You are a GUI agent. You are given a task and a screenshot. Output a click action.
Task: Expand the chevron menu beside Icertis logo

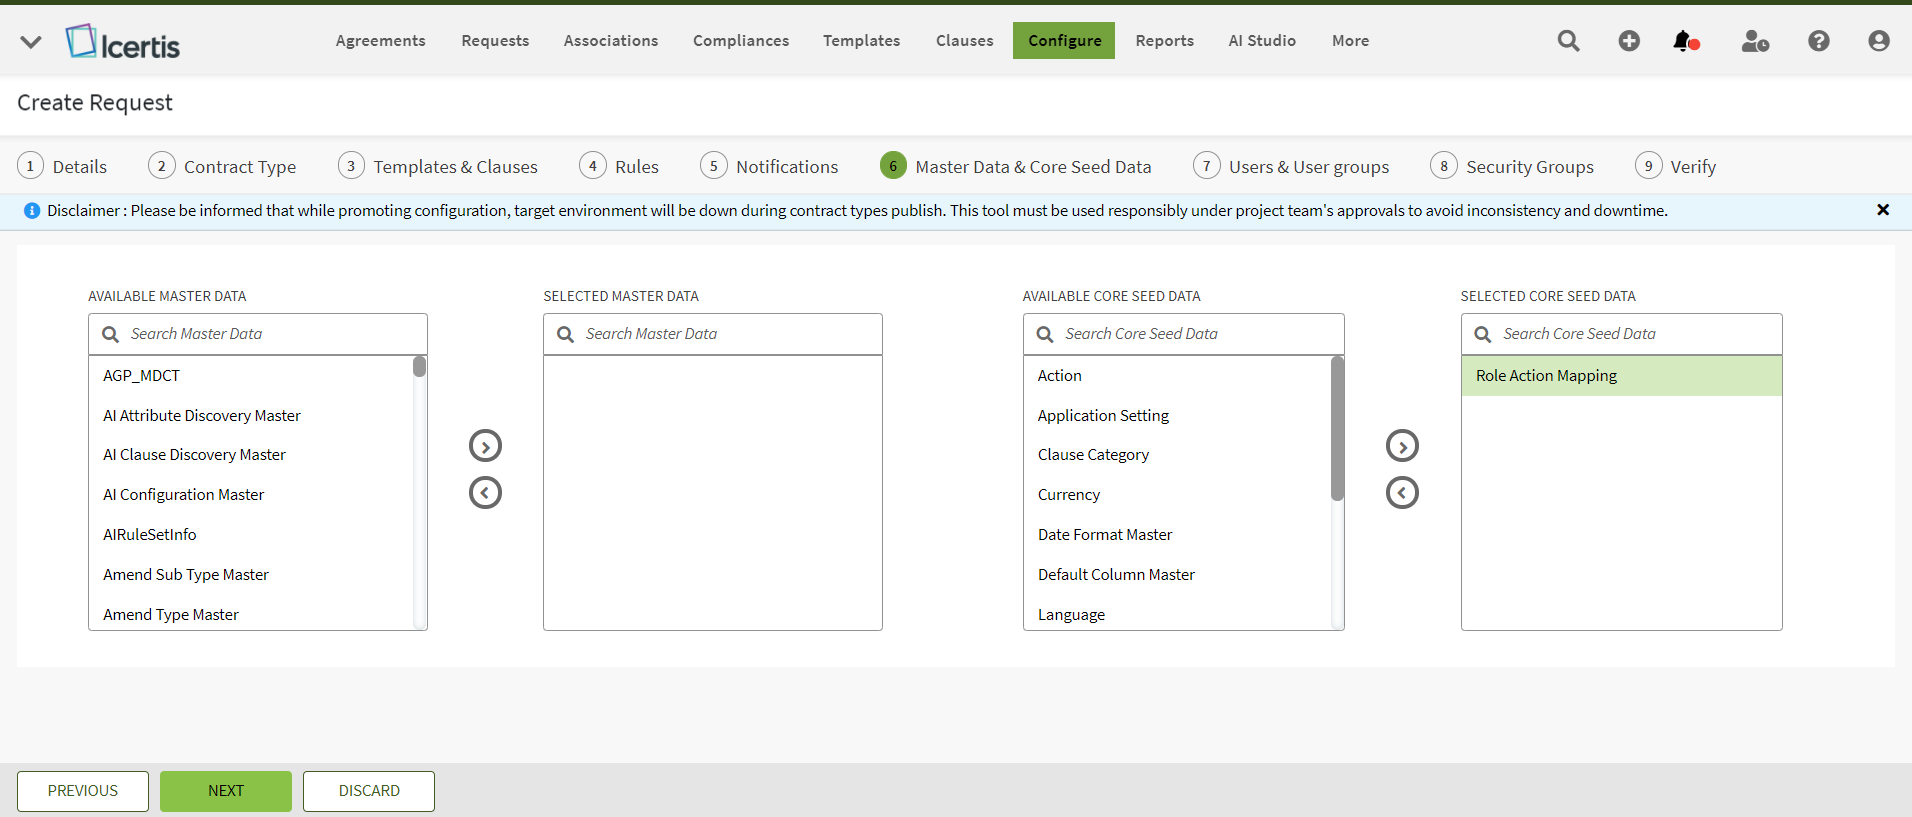click(x=31, y=42)
